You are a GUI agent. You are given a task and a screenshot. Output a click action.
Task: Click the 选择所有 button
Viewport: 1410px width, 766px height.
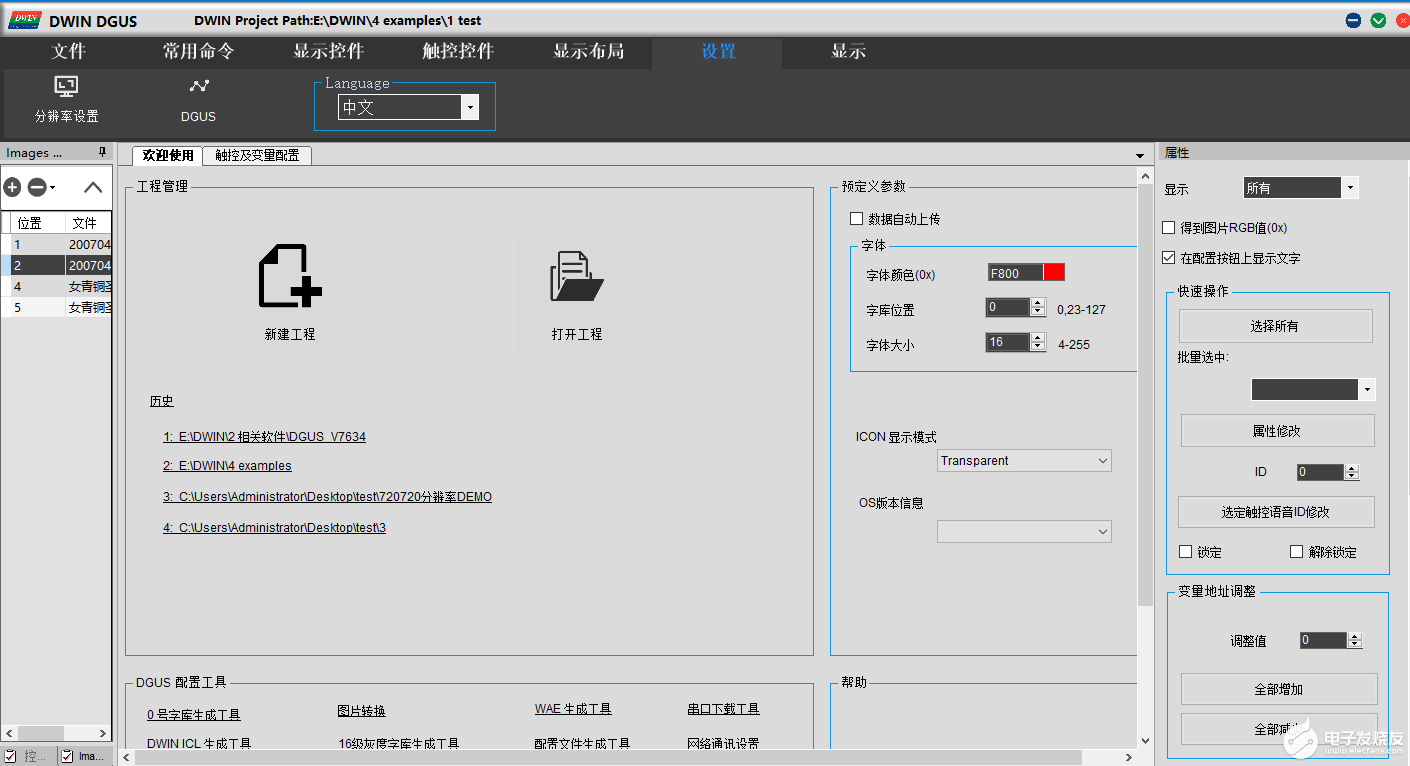1275,326
